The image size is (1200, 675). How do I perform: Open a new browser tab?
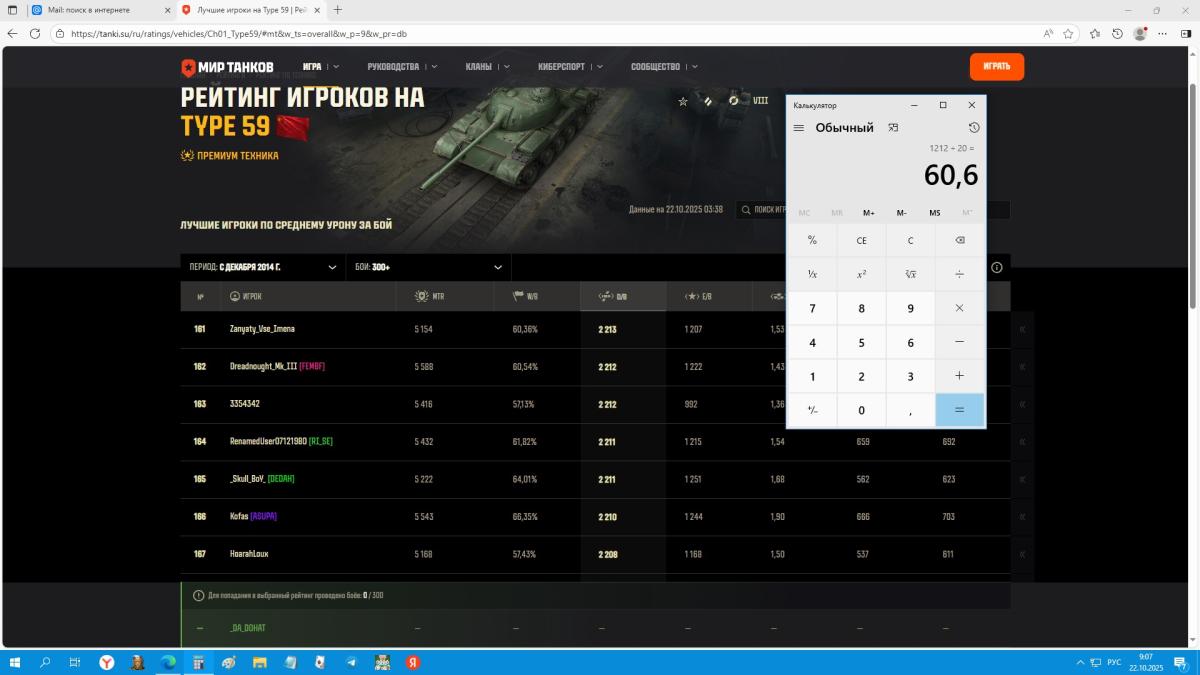(x=338, y=9)
